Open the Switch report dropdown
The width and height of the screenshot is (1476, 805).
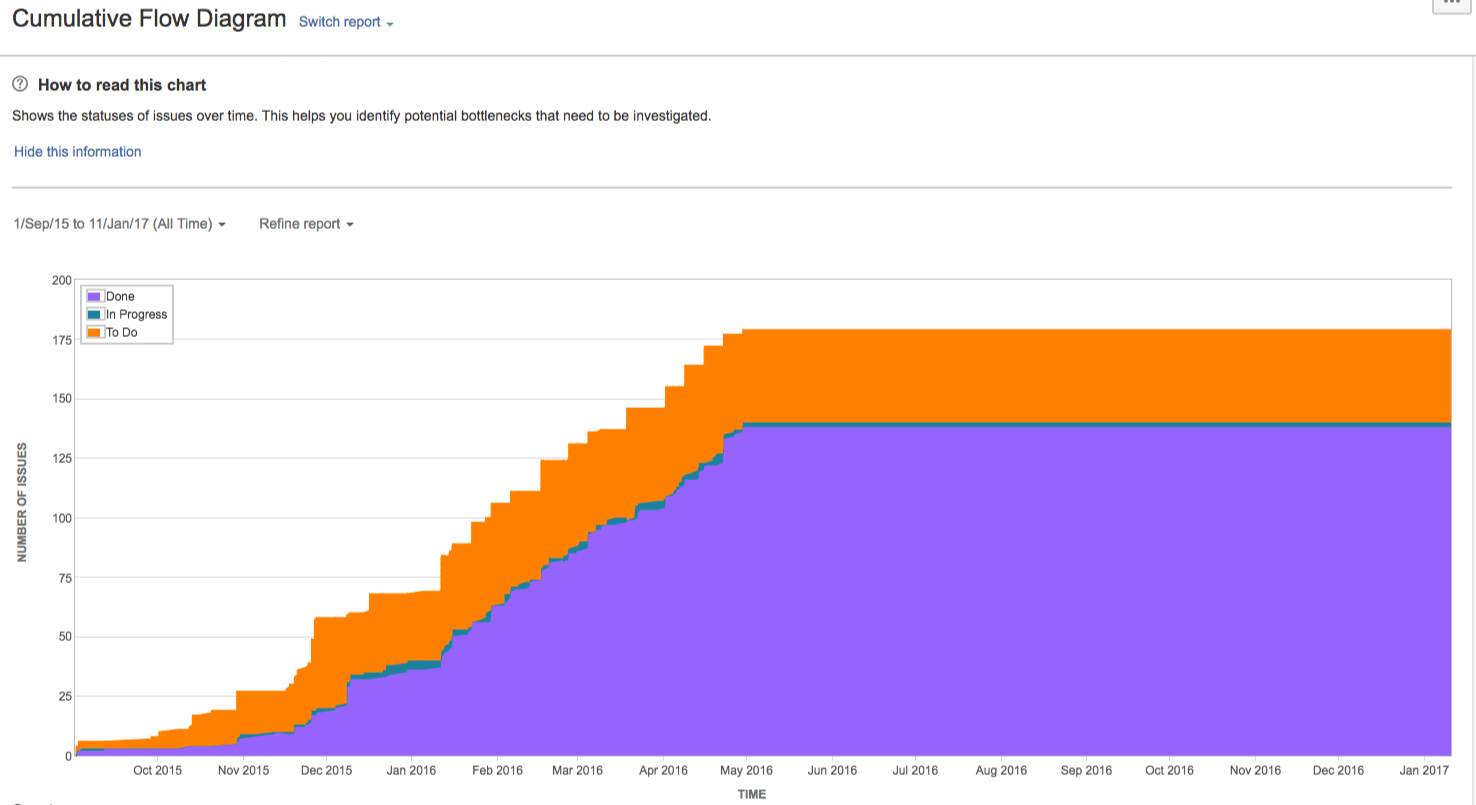346,22
